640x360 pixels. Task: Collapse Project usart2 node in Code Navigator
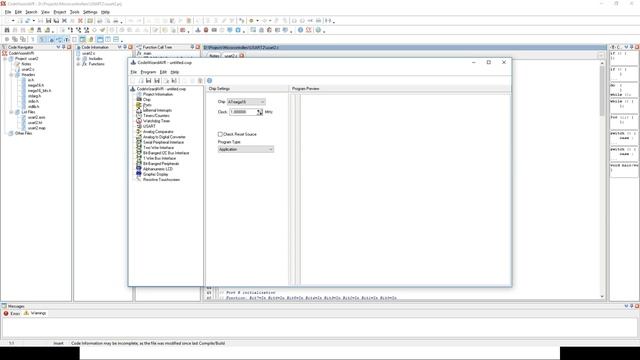(5, 59)
